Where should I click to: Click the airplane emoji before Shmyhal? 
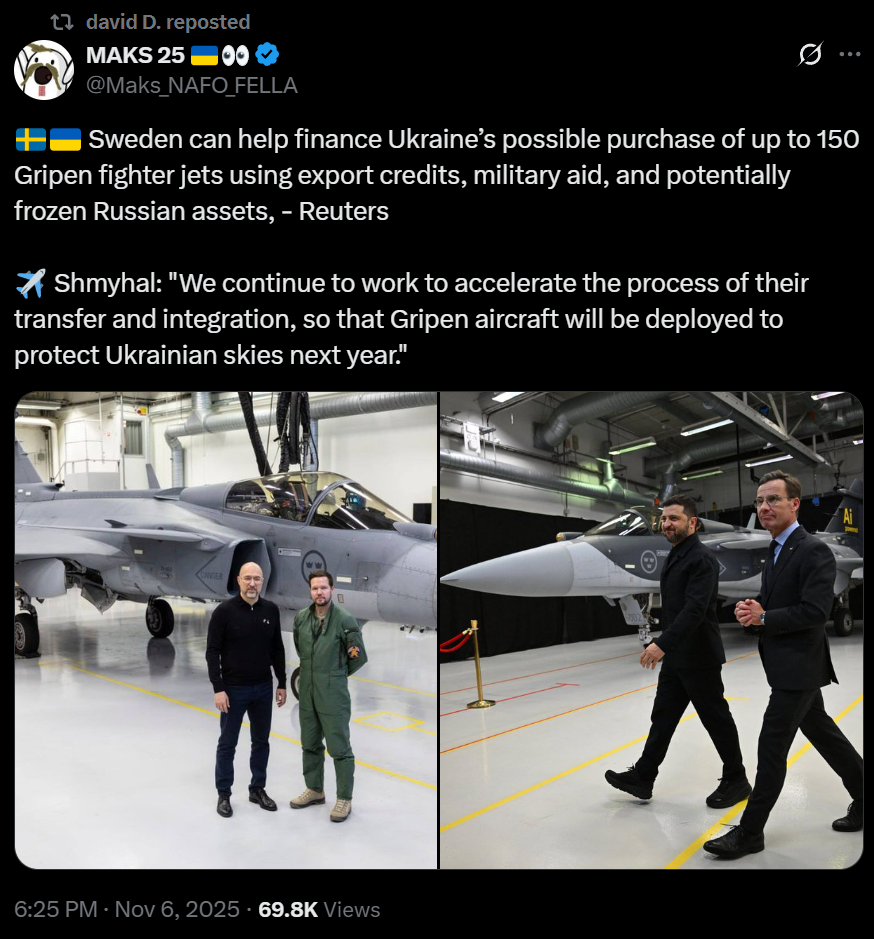click(x=30, y=283)
